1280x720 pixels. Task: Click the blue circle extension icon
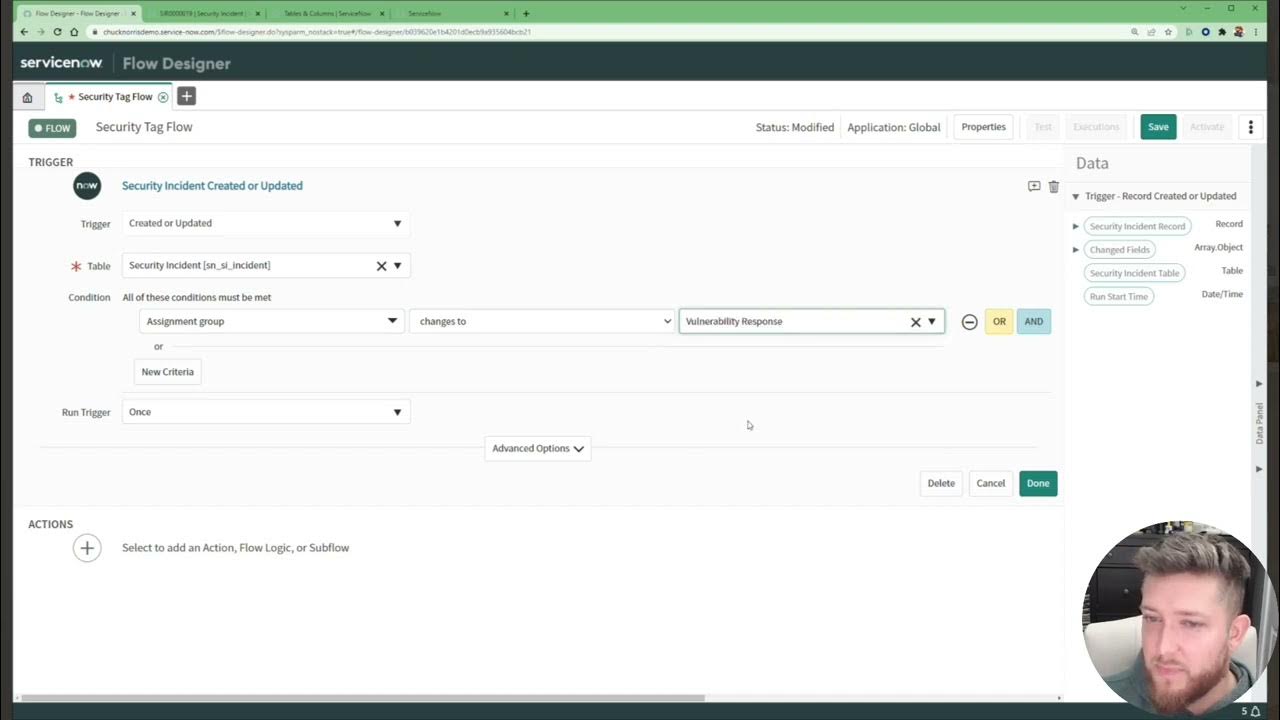click(1205, 32)
